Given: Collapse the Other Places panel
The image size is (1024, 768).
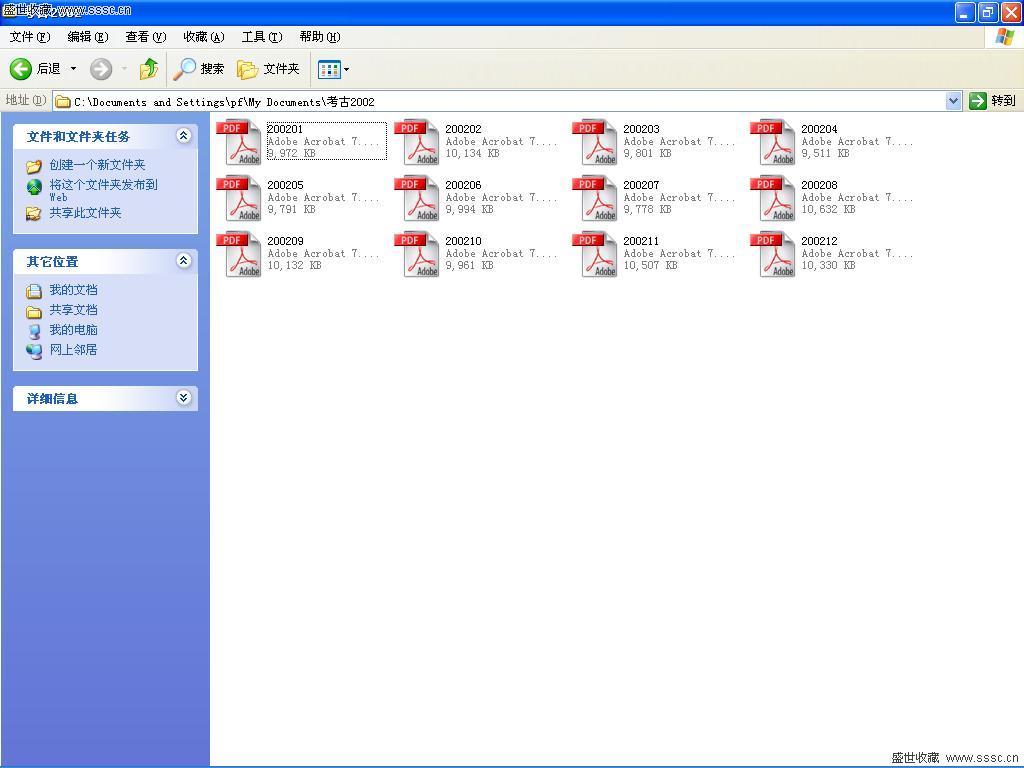Looking at the screenshot, I should click(x=183, y=261).
